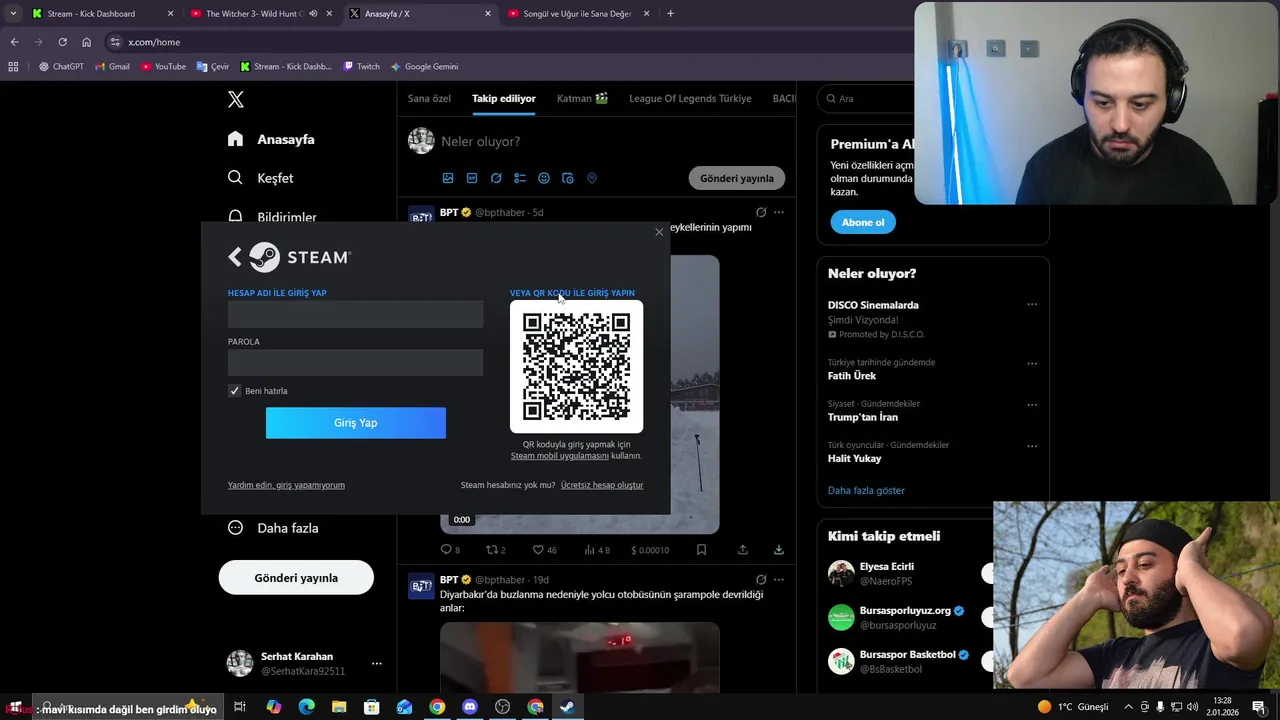Like the BPT post with 46 likes
1280x720 pixels.
point(544,550)
